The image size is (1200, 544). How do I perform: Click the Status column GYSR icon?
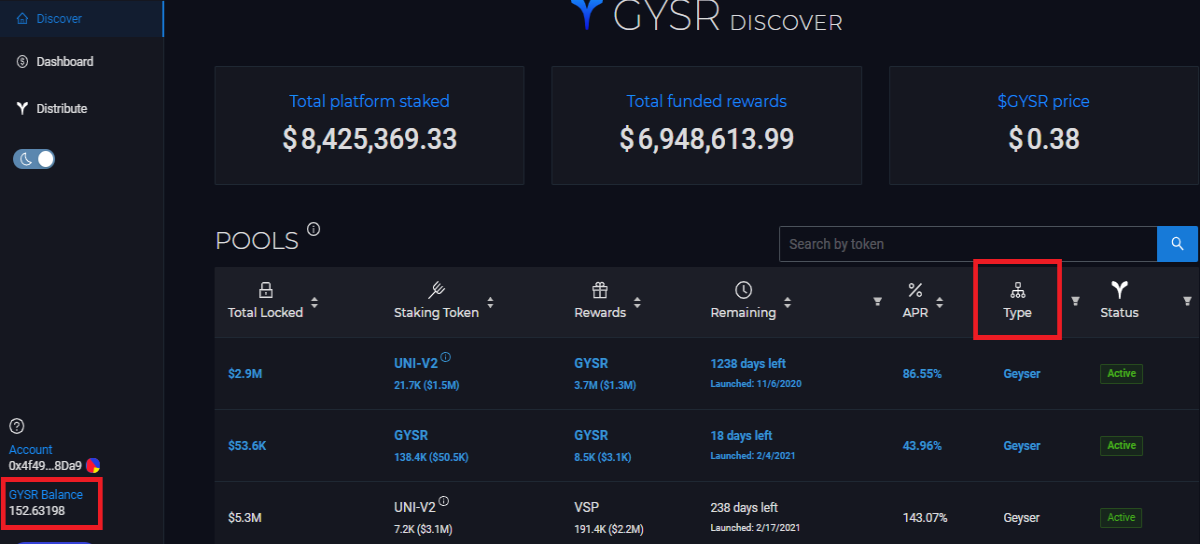tap(1119, 290)
